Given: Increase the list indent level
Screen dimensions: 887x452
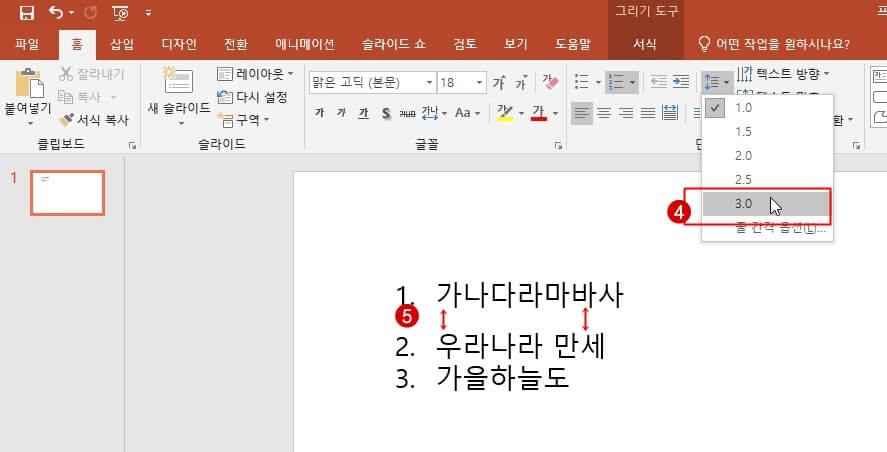Looking at the screenshot, I should tap(681, 83).
